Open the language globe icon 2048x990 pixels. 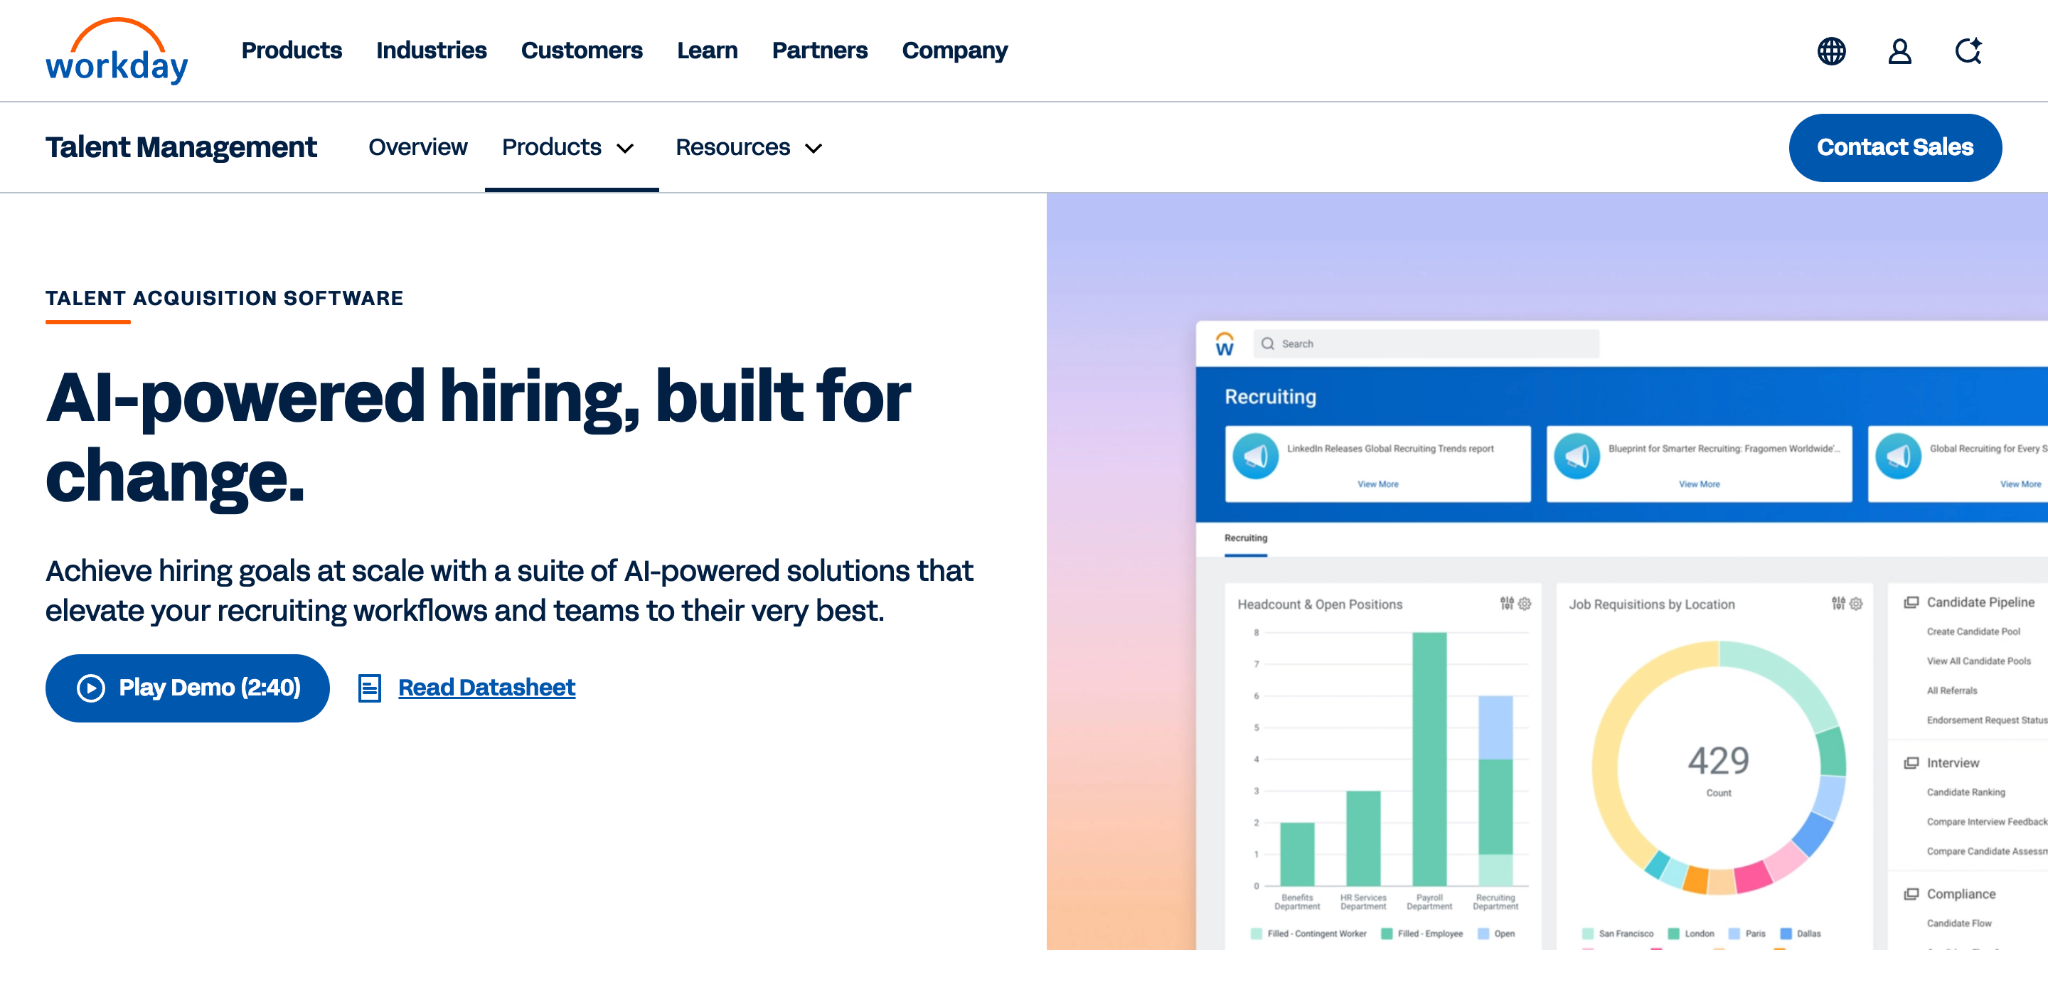point(1831,51)
